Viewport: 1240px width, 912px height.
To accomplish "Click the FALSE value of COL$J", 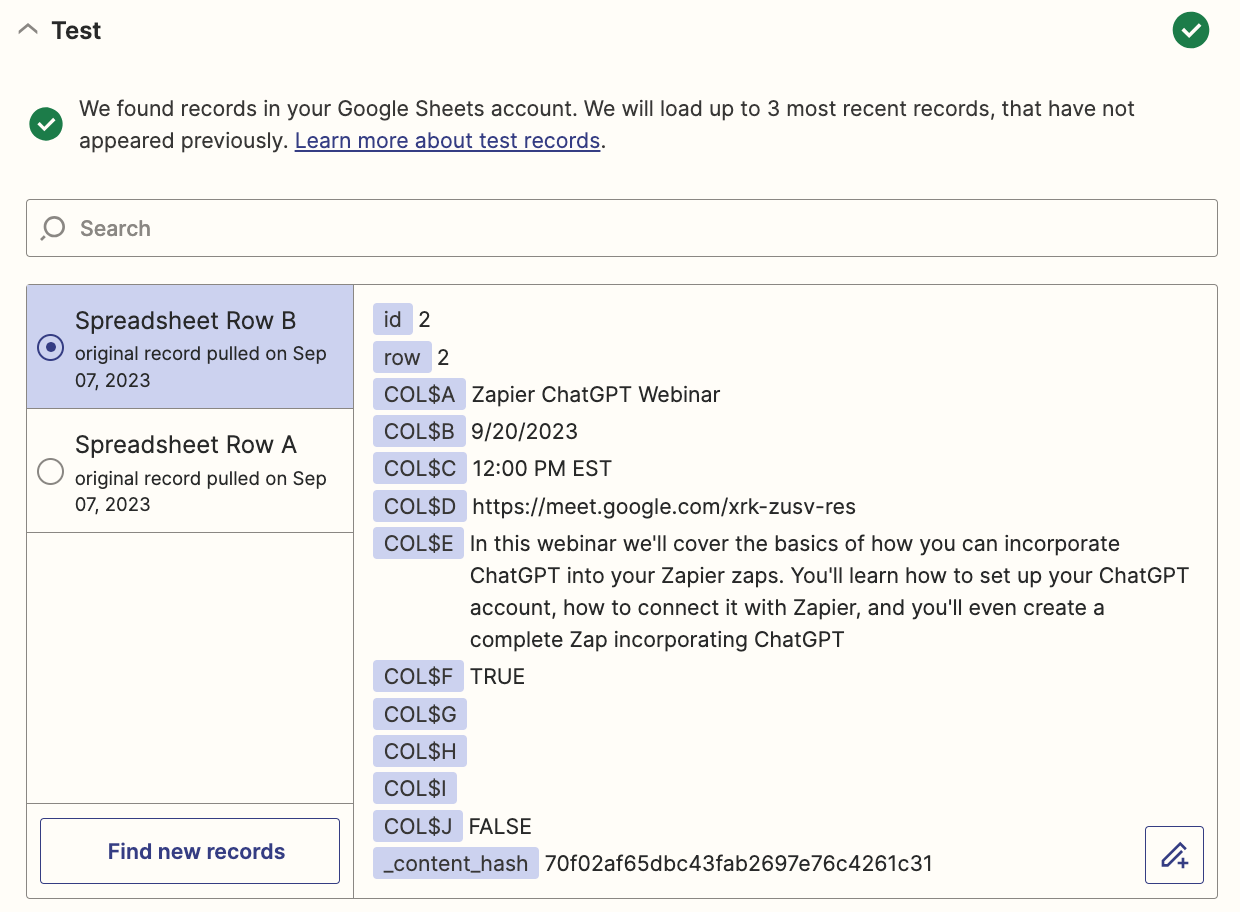I will (x=500, y=826).
